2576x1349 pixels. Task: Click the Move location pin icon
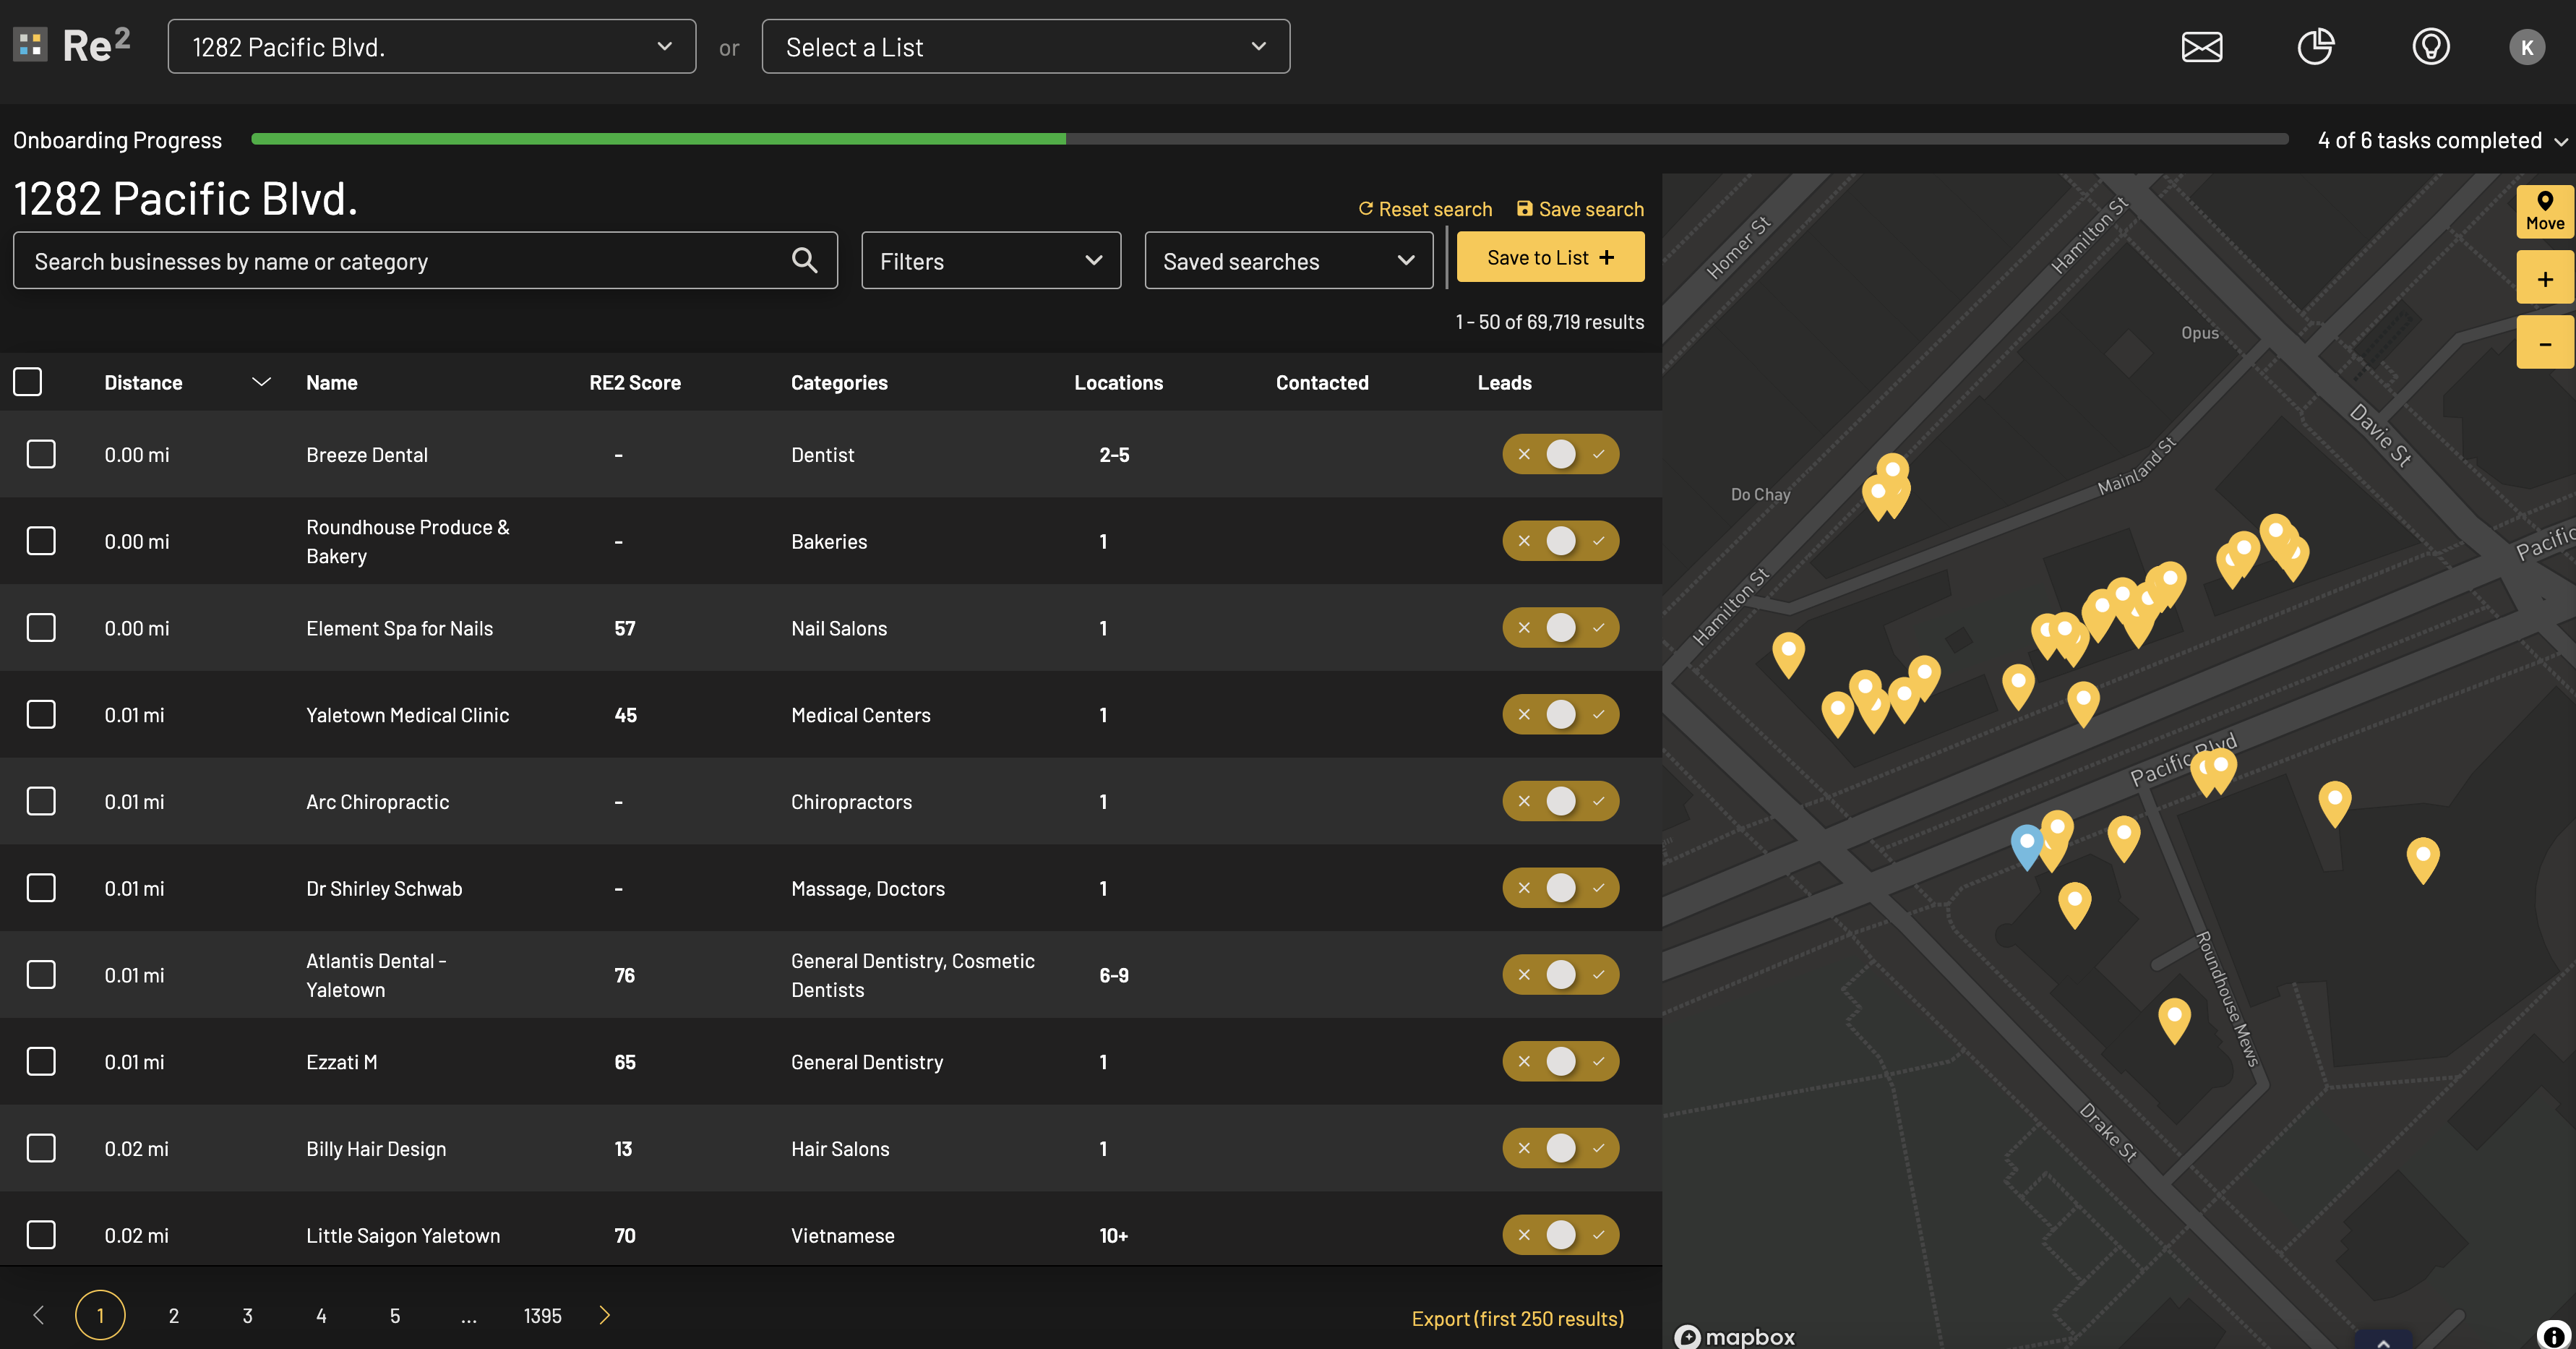pos(2544,211)
